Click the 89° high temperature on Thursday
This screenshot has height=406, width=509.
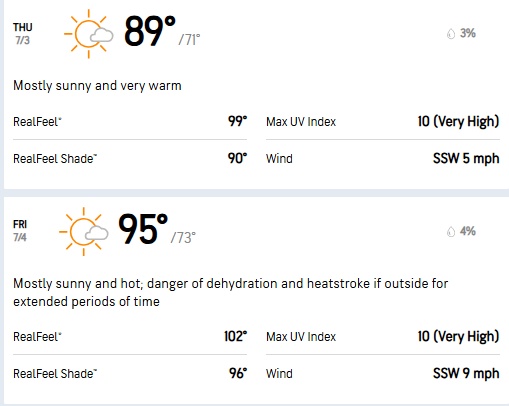tap(150, 31)
